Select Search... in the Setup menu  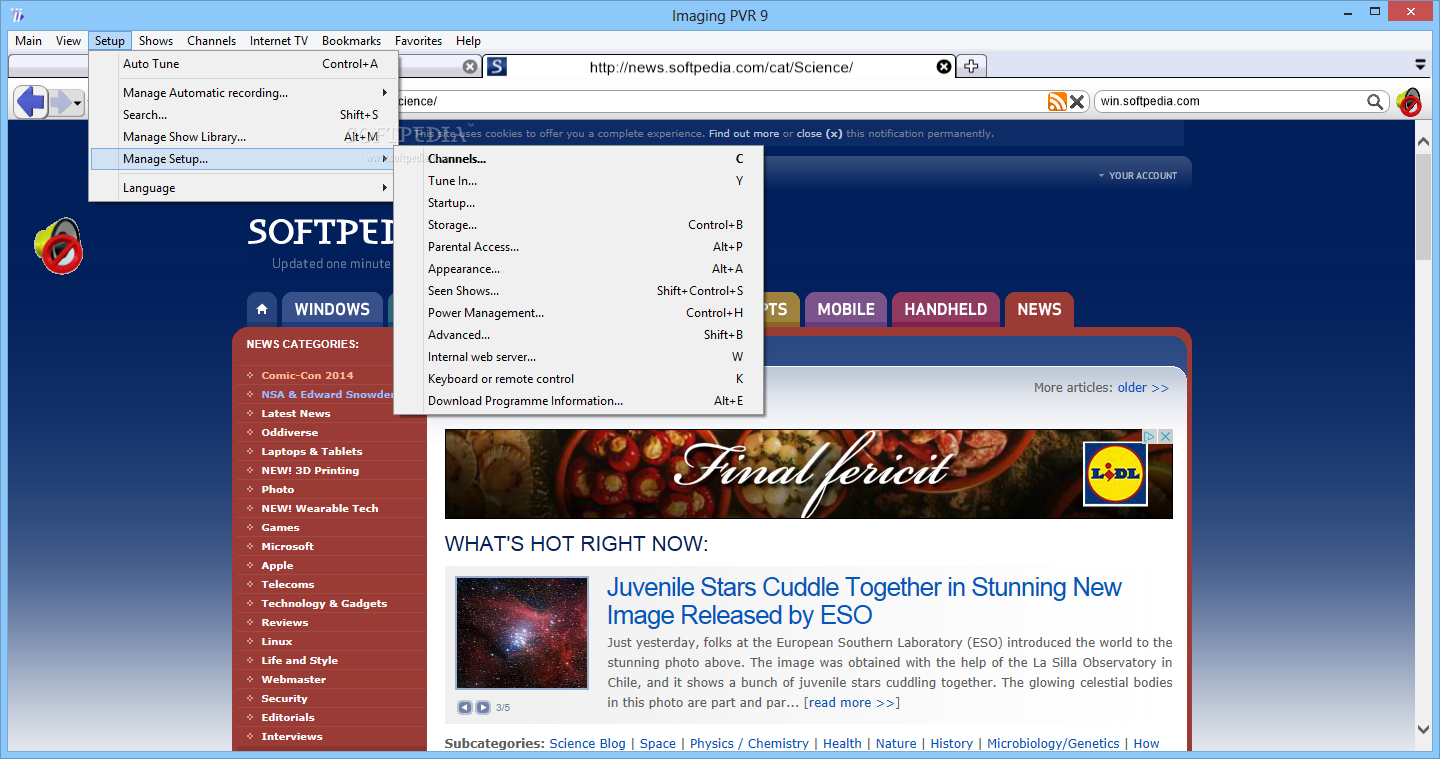tap(244, 115)
